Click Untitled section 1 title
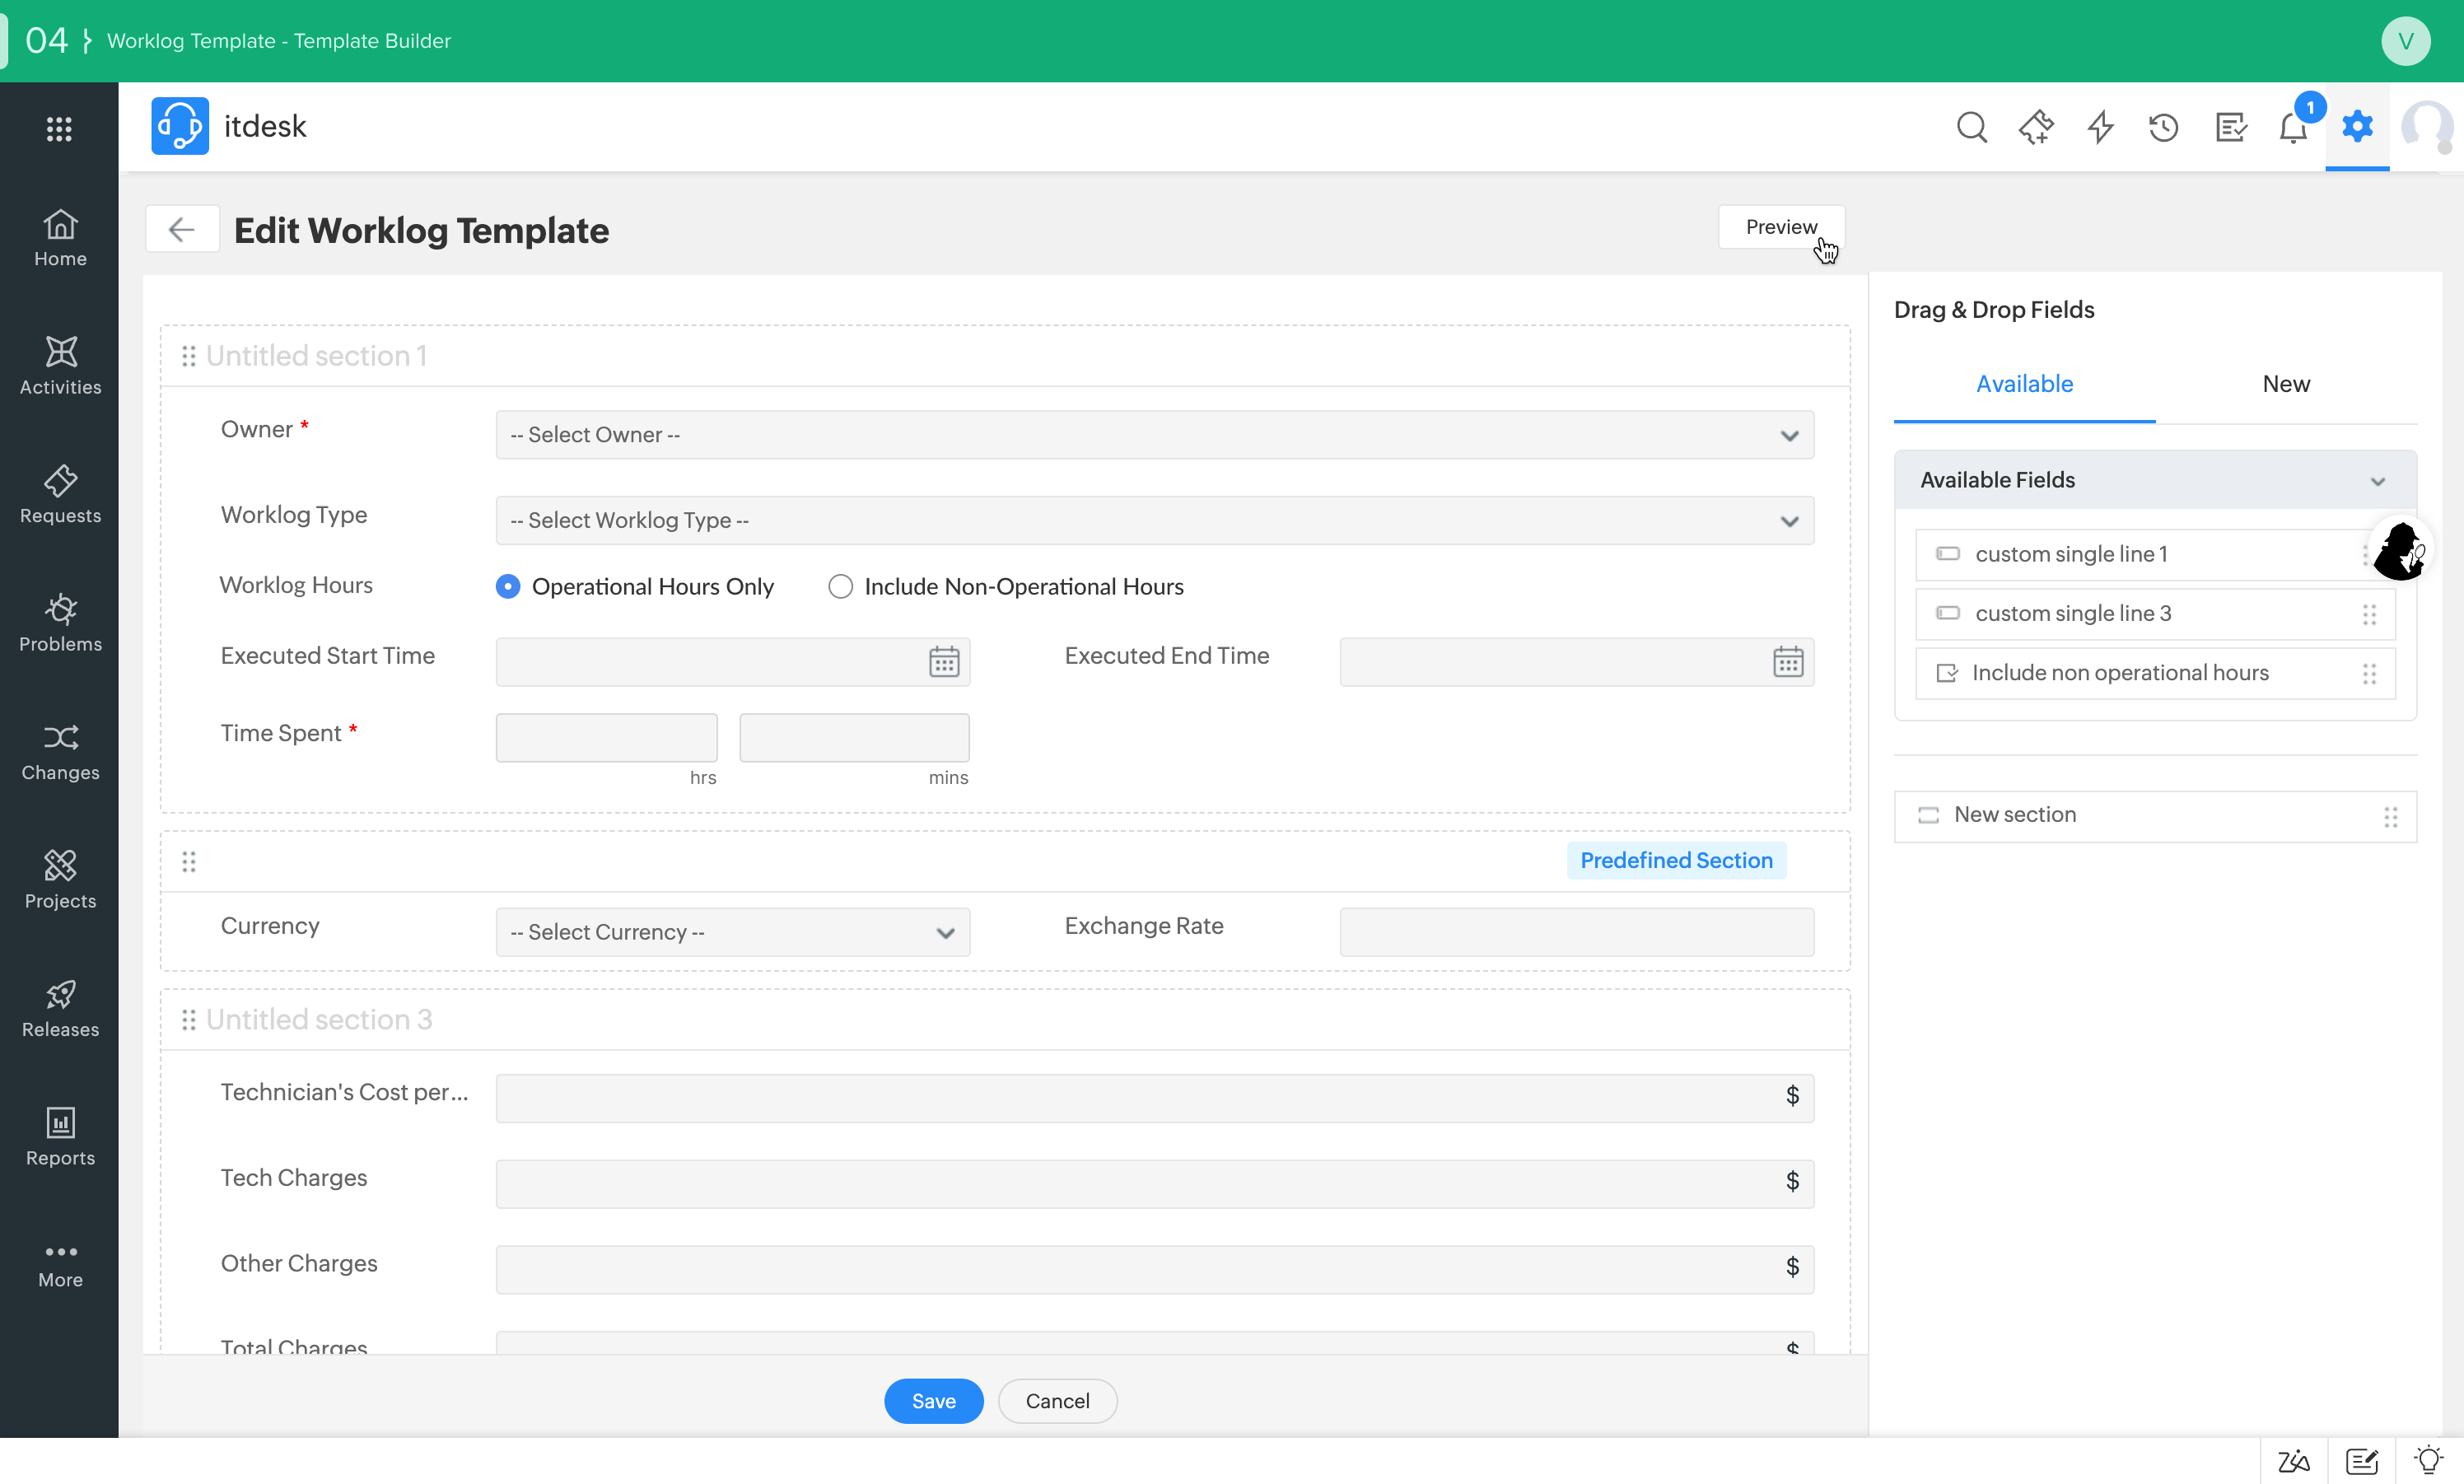 [x=316, y=356]
